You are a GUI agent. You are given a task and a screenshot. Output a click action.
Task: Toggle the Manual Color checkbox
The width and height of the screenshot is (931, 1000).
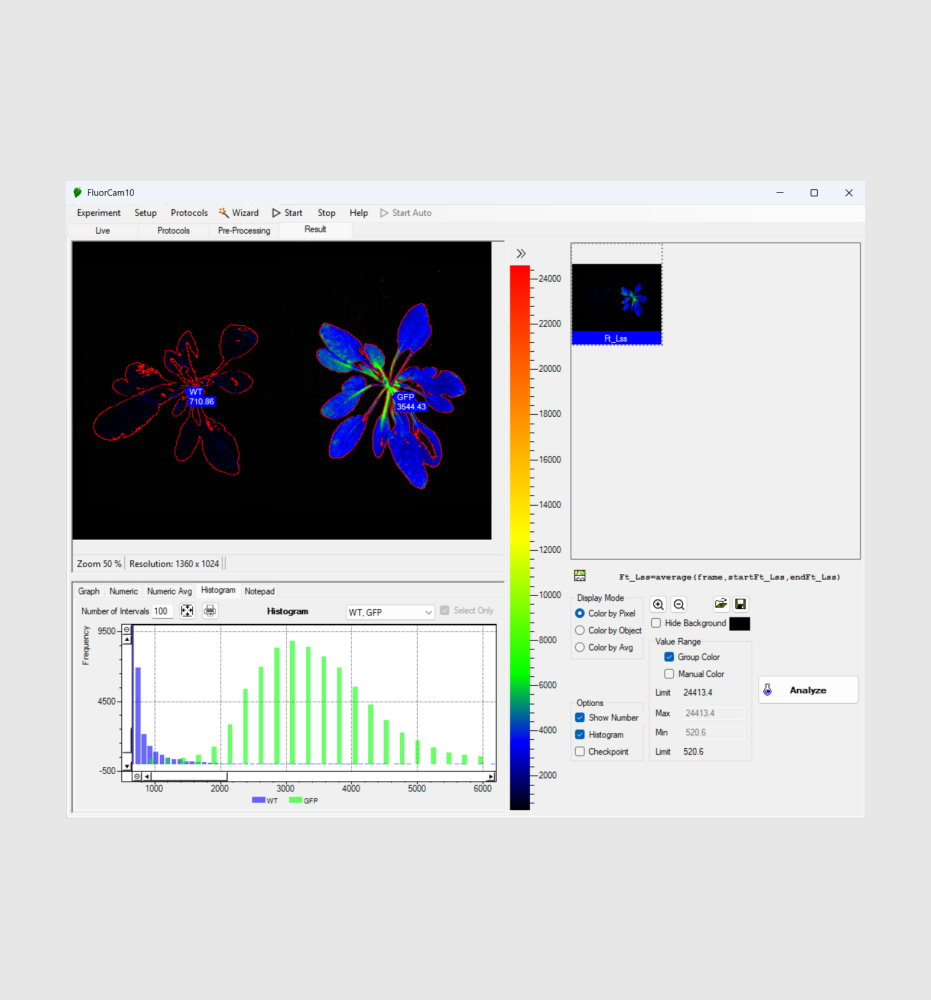tap(670, 674)
